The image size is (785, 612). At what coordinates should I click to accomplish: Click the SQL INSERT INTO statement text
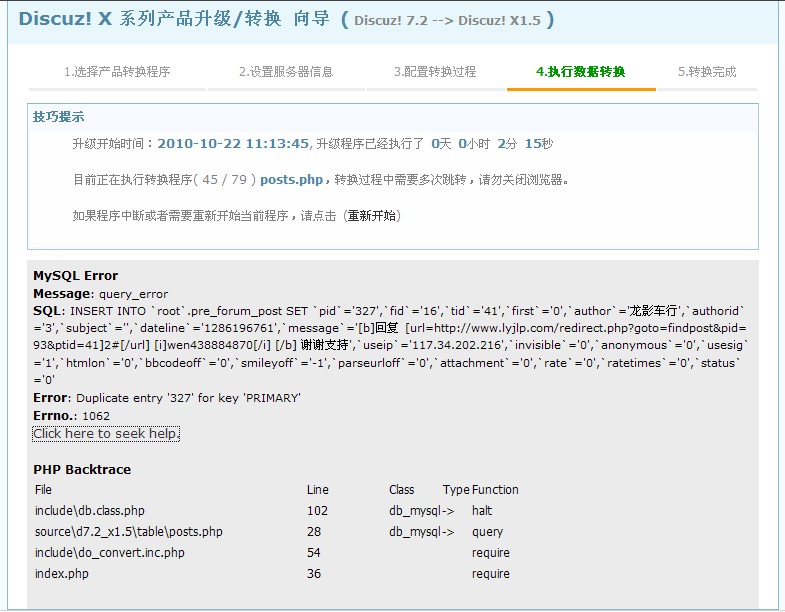click(x=391, y=345)
